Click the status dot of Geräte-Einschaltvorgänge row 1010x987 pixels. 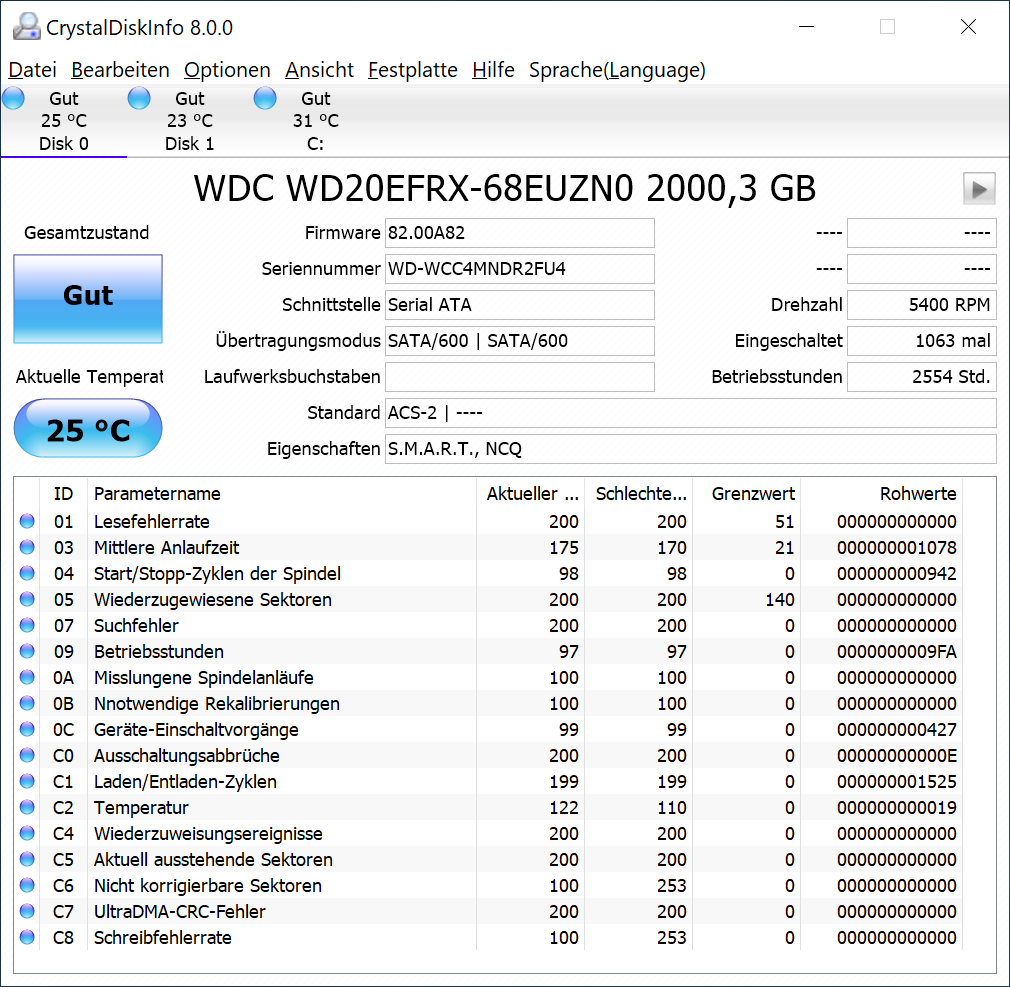[x=27, y=729]
